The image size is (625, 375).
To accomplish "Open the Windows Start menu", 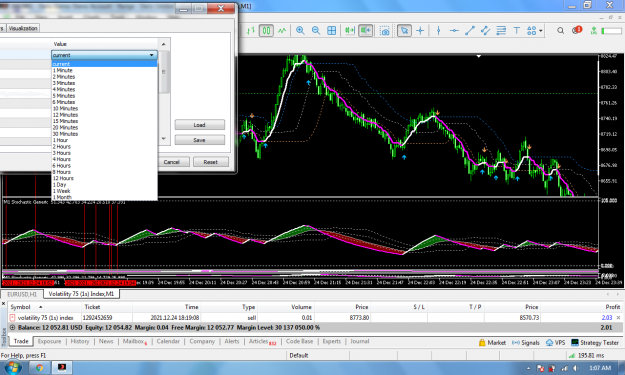I will [x=12, y=367].
